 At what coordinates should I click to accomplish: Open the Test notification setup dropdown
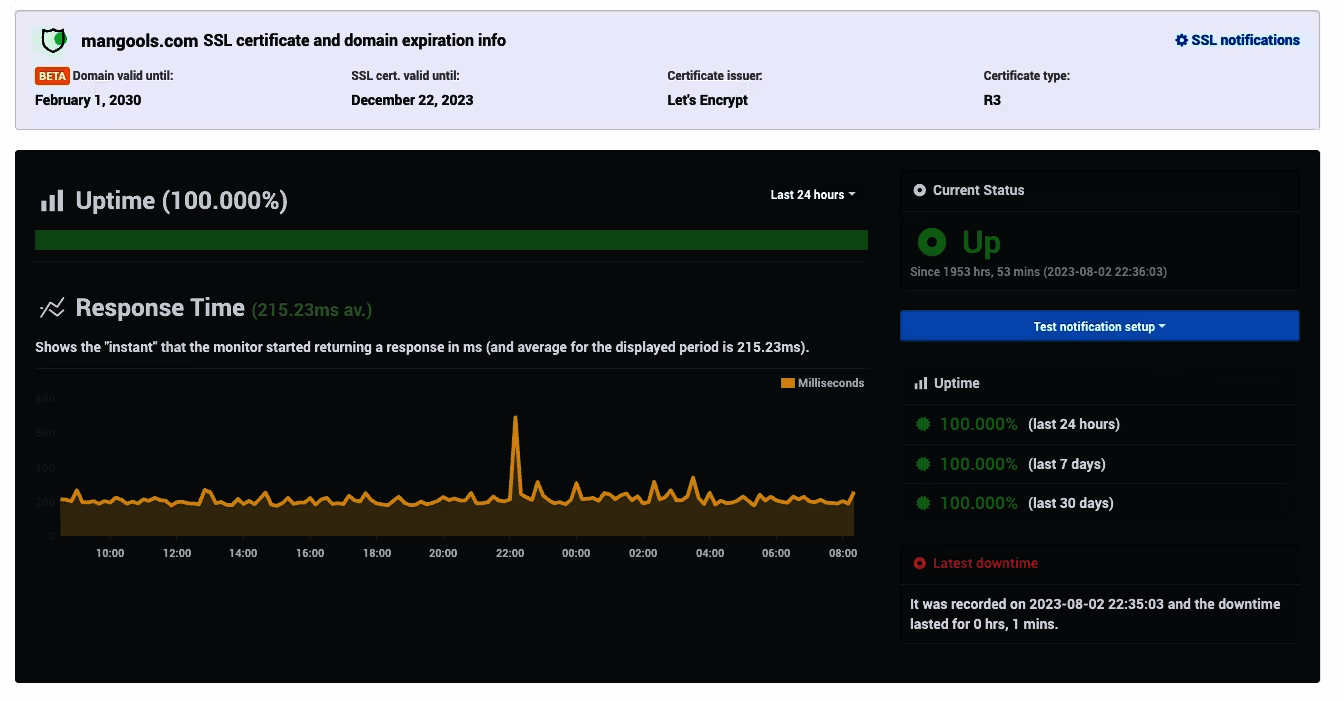(1099, 326)
